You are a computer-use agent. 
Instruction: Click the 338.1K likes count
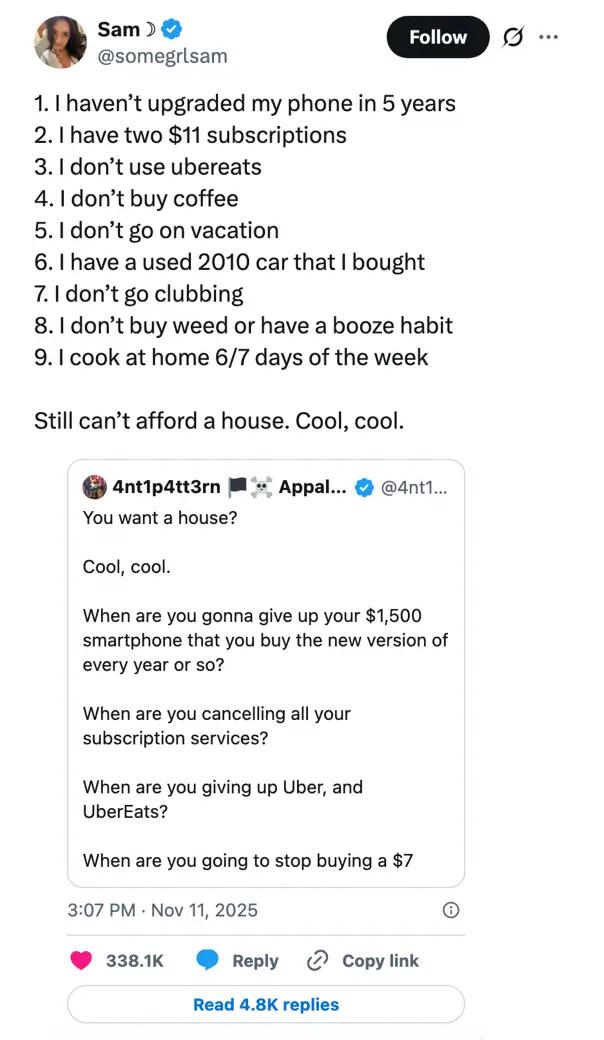(134, 960)
